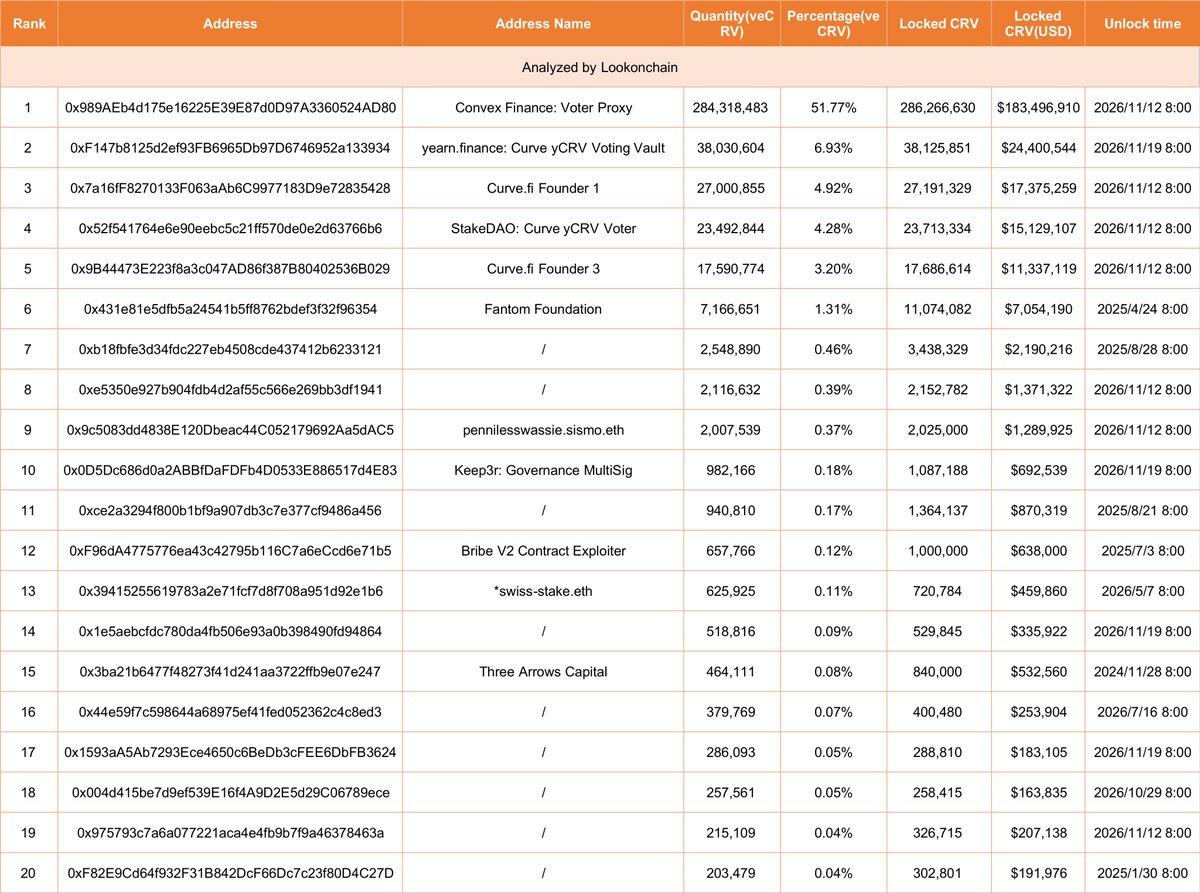Click locked USD value $692,539
The height and width of the screenshot is (893, 1200).
tap(1038, 470)
